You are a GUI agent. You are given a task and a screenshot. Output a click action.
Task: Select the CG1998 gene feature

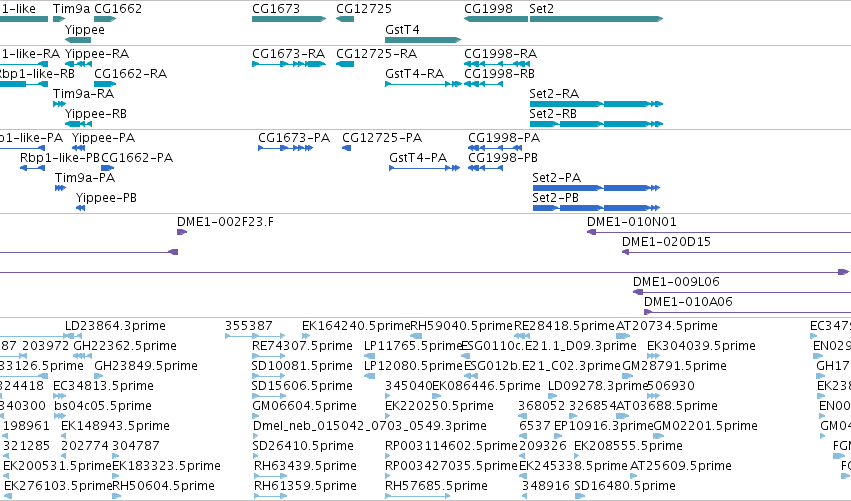(x=496, y=19)
